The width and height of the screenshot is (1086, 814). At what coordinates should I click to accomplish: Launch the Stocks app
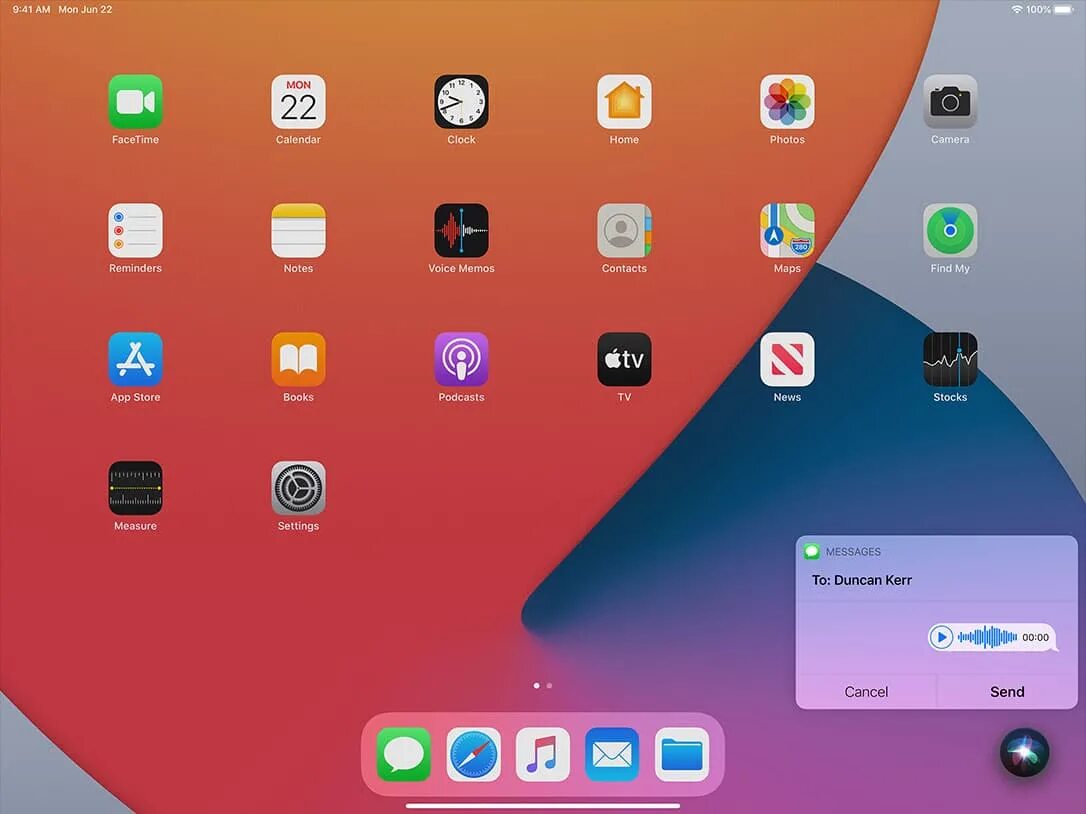(x=950, y=360)
